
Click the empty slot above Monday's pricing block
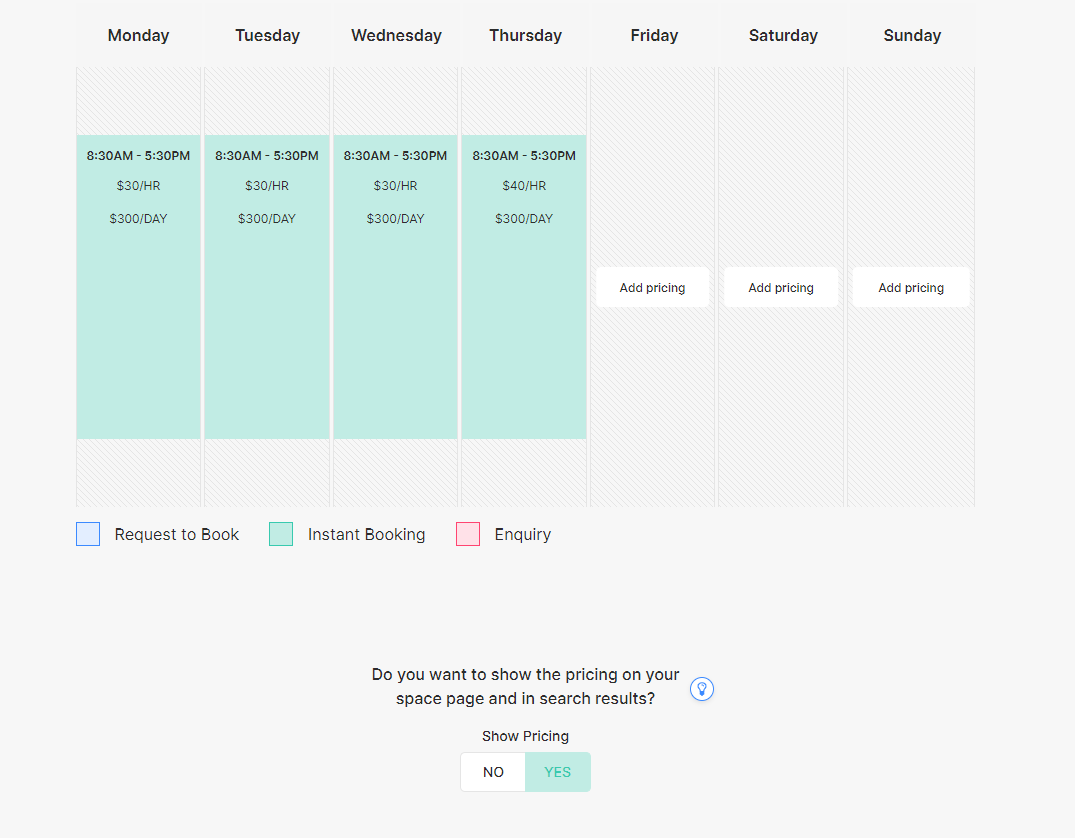click(x=138, y=101)
